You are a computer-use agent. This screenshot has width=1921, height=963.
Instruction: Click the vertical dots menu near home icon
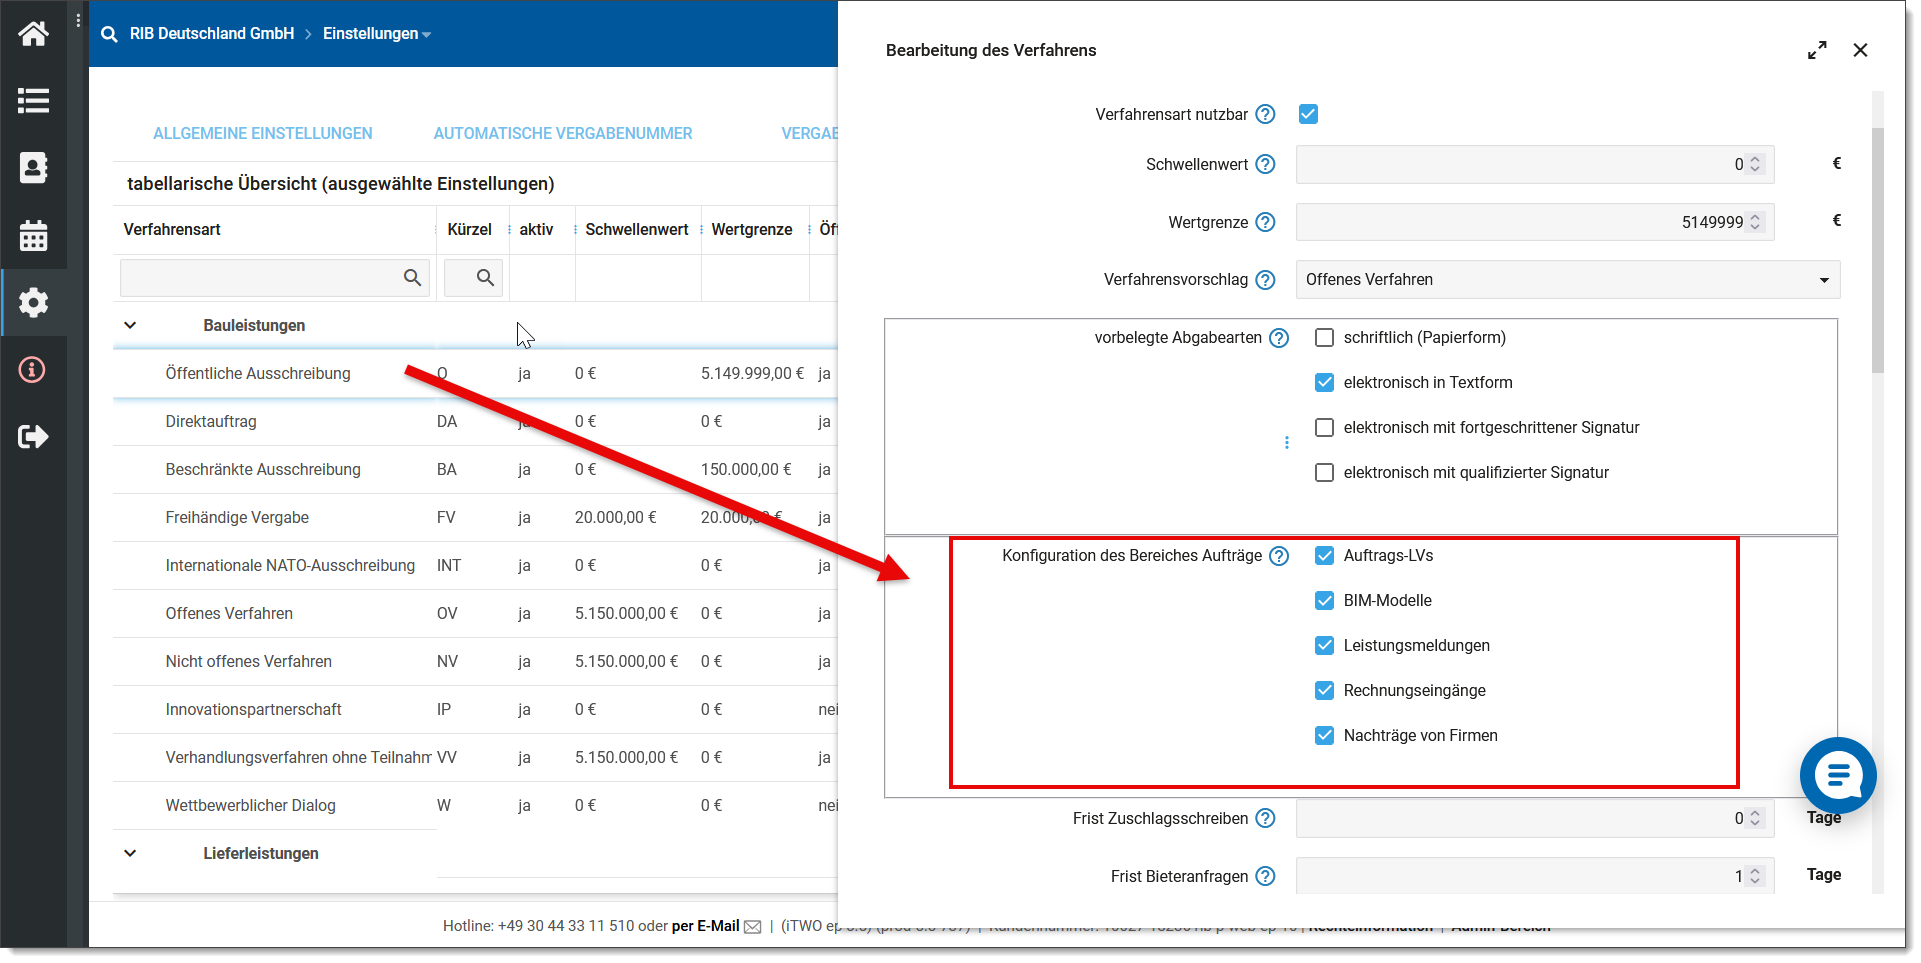click(78, 20)
